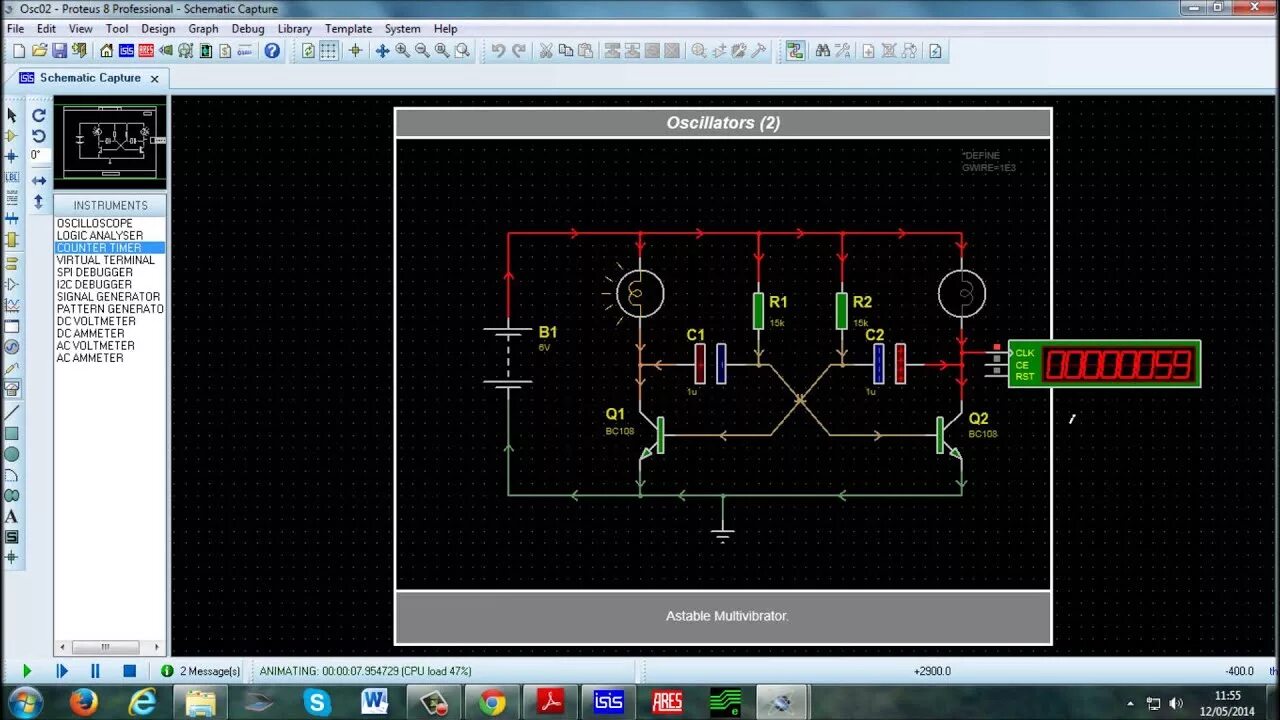Paste from clipboard icon
The image size is (1280, 720).
(586, 50)
